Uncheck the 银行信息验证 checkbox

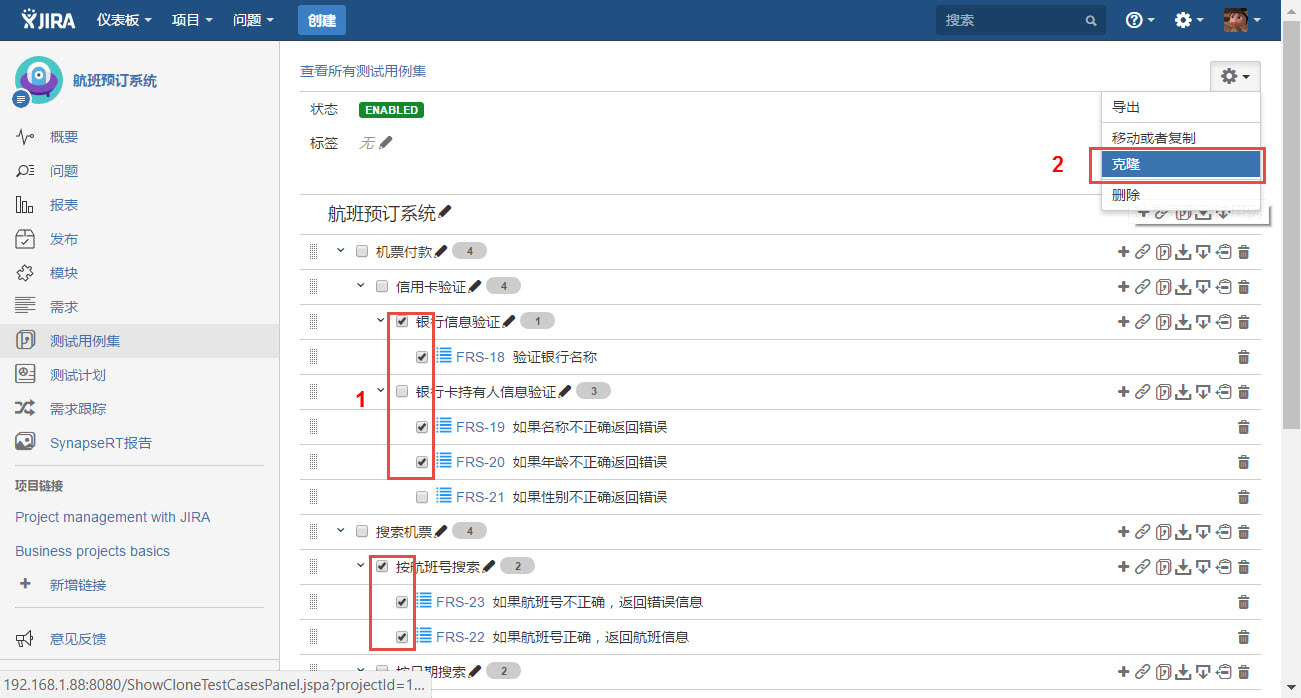pos(402,322)
